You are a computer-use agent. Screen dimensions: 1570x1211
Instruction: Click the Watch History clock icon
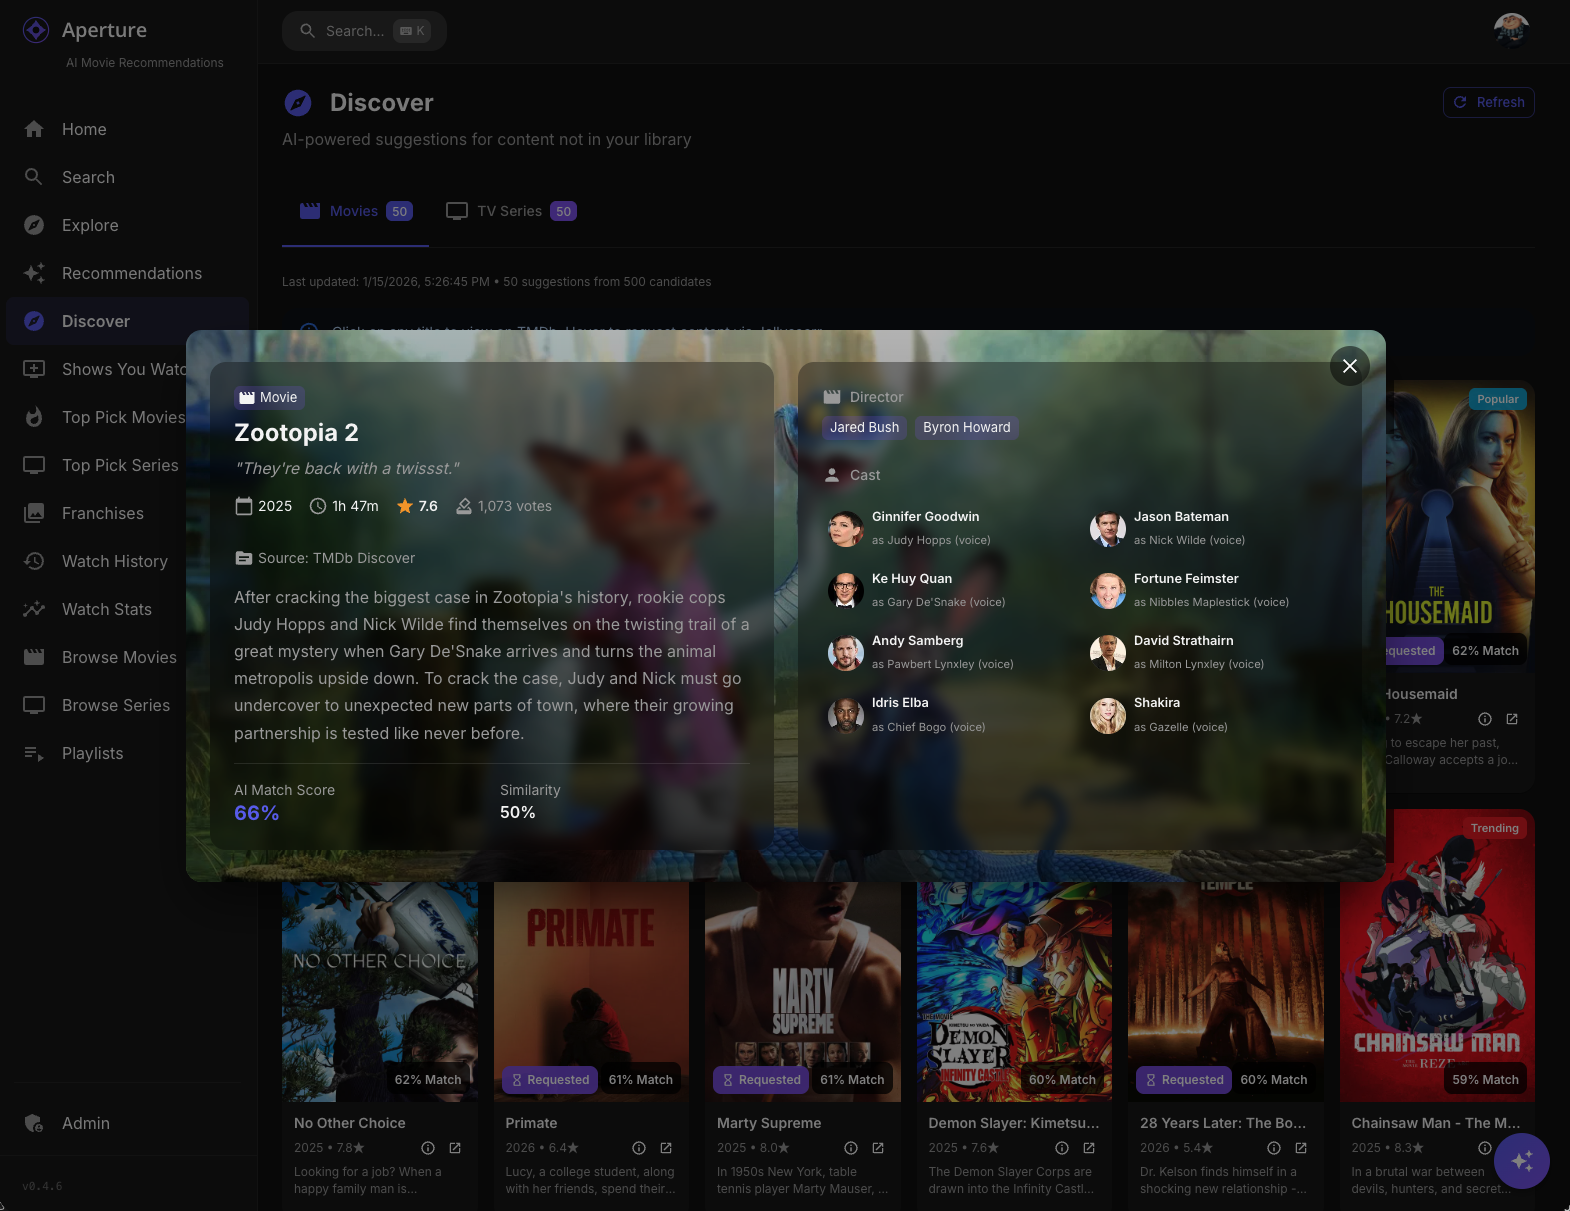(x=34, y=561)
